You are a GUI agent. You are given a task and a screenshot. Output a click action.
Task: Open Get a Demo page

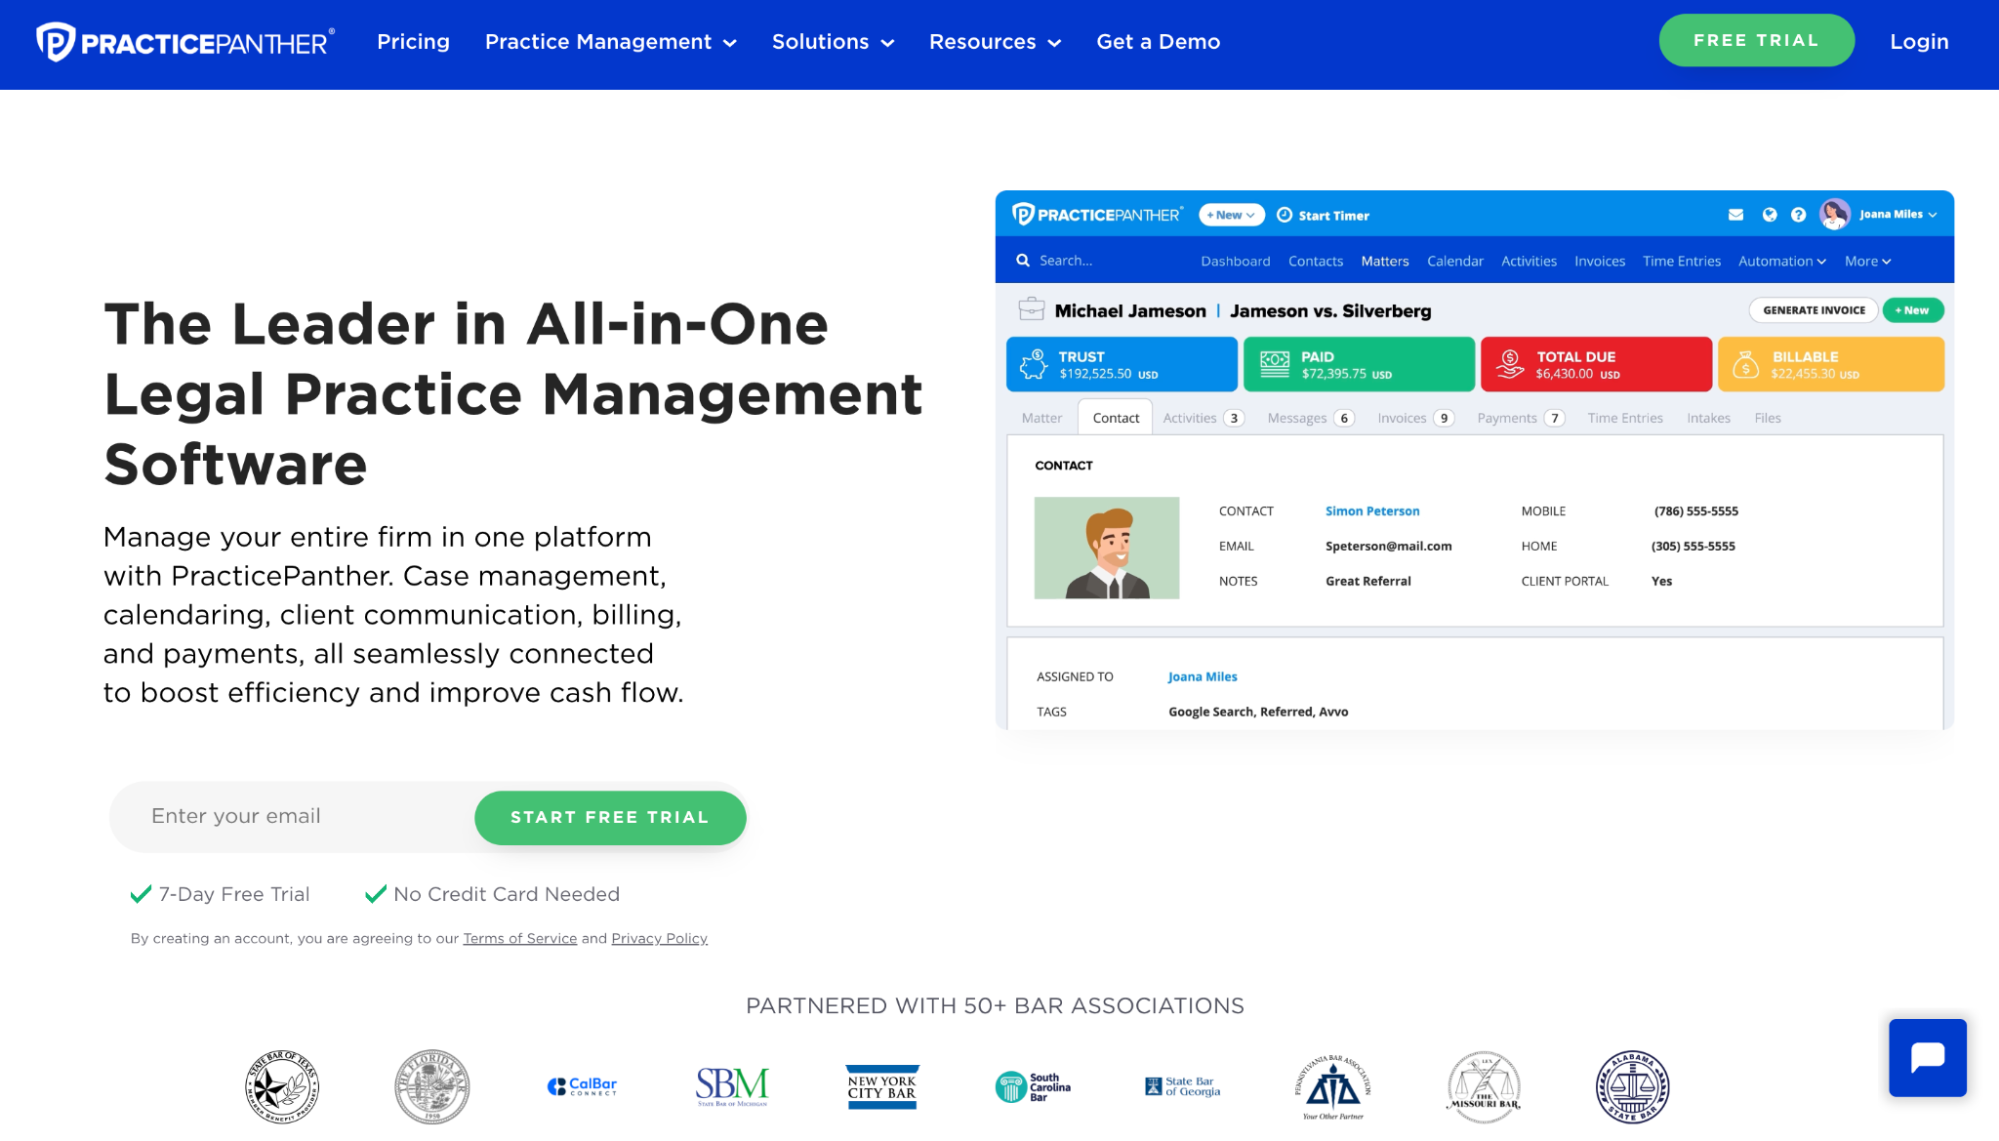tap(1158, 42)
